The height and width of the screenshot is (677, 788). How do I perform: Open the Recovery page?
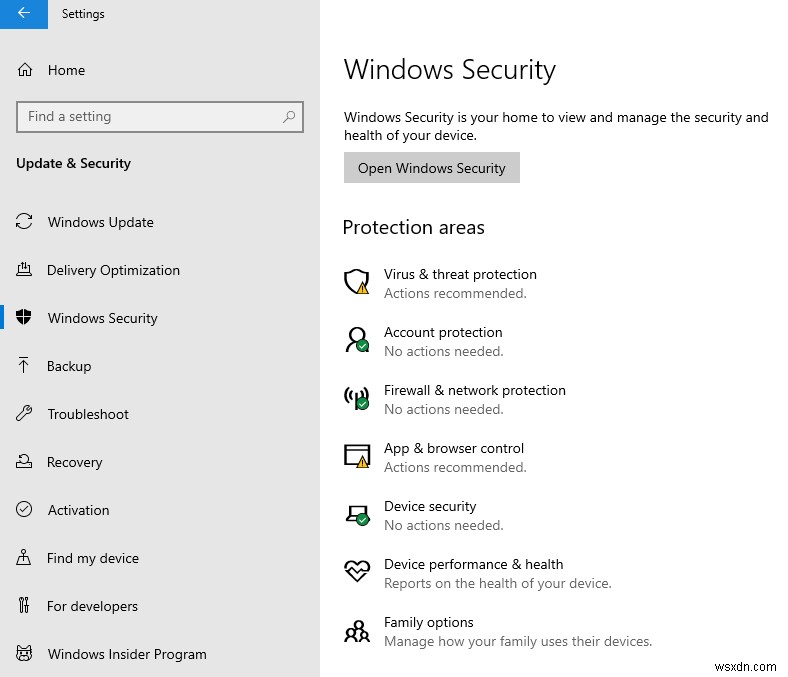coord(74,462)
